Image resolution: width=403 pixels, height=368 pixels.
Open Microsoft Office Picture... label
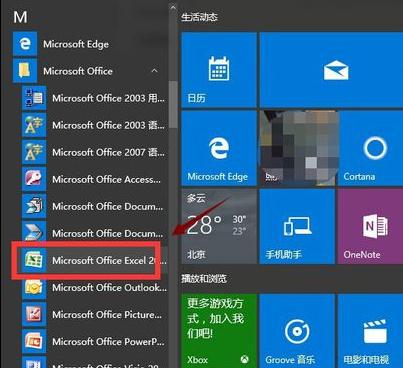pyautogui.click(x=107, y=314)
